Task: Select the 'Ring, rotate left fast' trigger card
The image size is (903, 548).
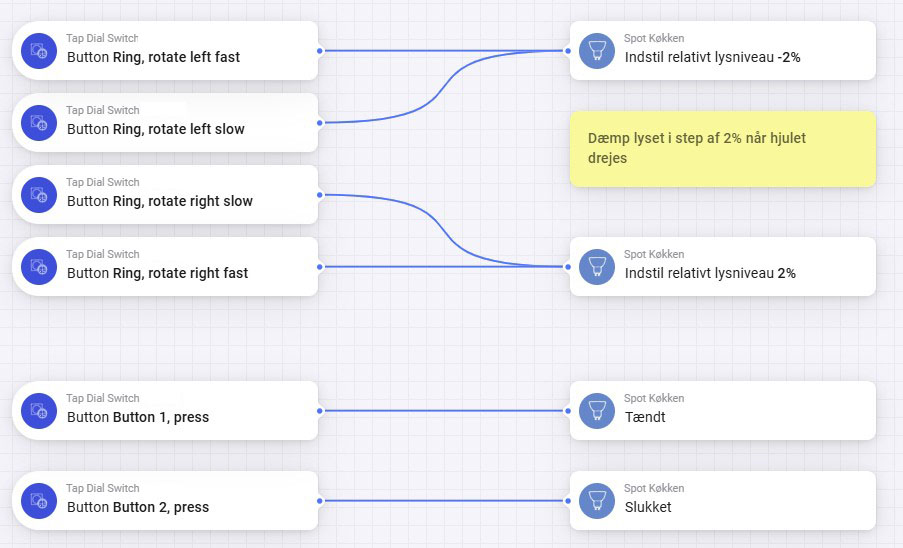Action: (180, 50)
